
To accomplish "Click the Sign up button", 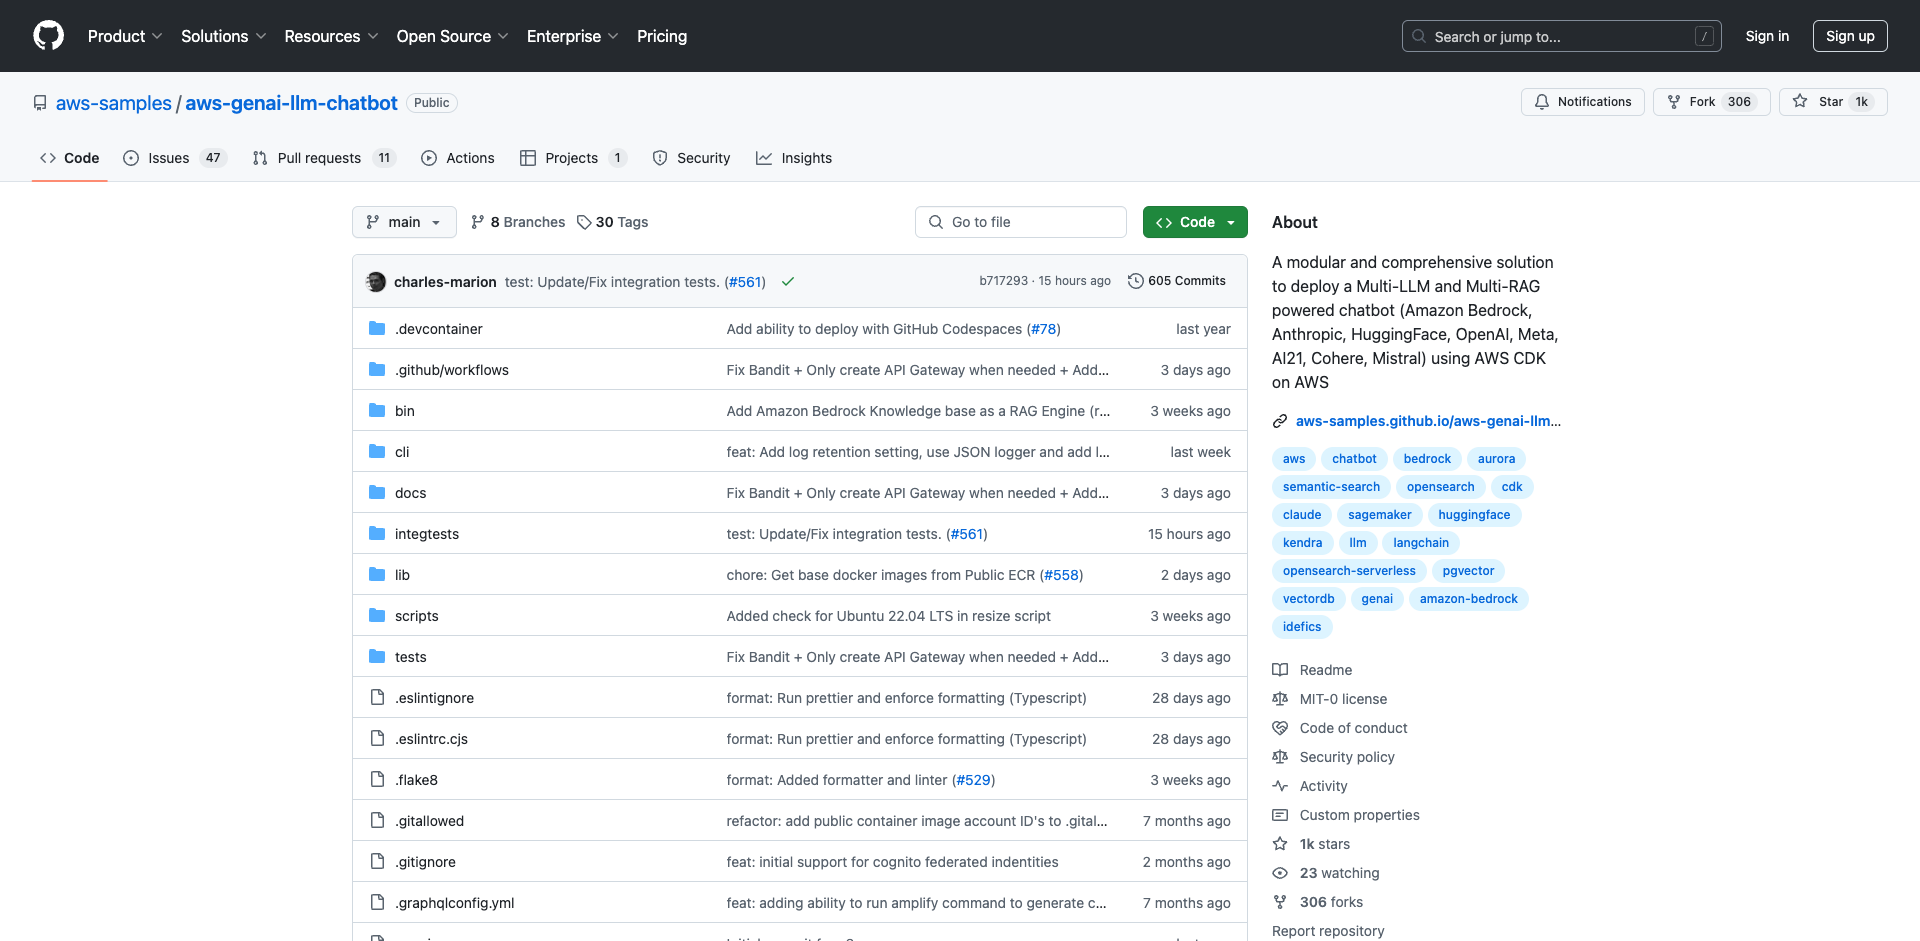I will pos(1849,36).
